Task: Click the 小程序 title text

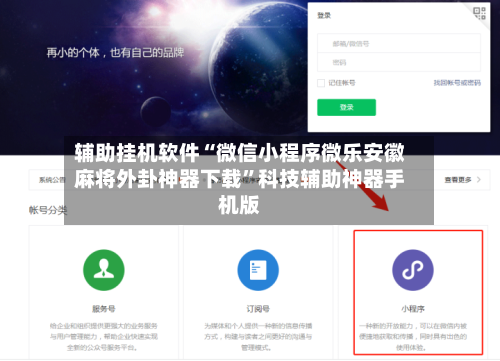Action: [x=413, y=309]
